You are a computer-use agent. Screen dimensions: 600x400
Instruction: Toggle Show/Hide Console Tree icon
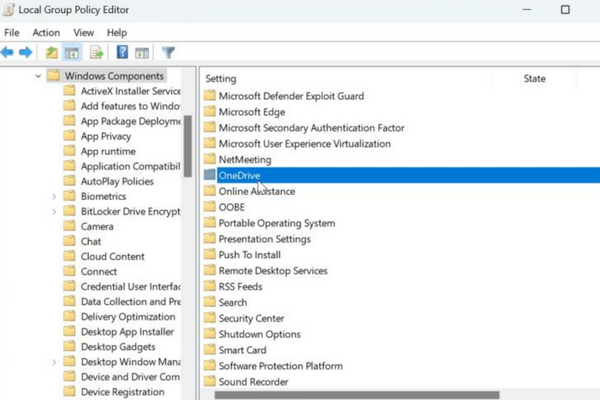(x=72, y=52)
